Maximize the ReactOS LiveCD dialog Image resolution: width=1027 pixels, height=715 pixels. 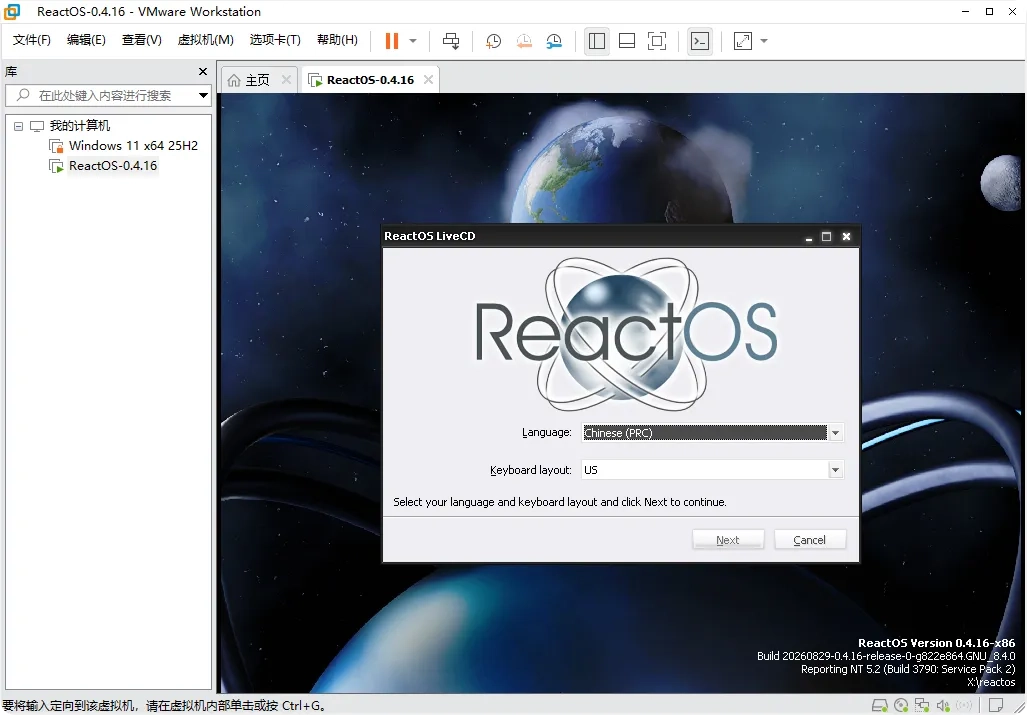pyautogui.click(x=827, y=236)
